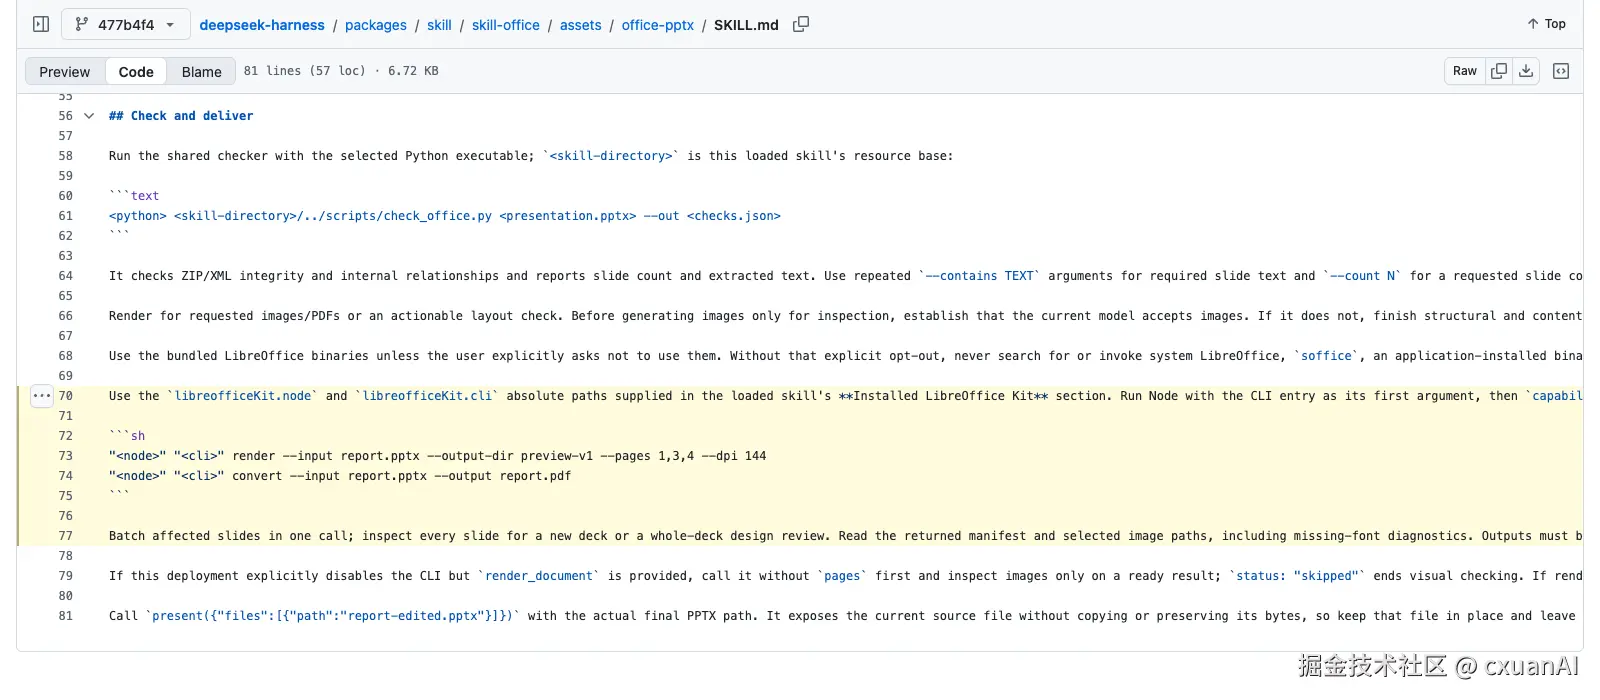Click the '## Check and deliver' heading text

tap(181, 116)
